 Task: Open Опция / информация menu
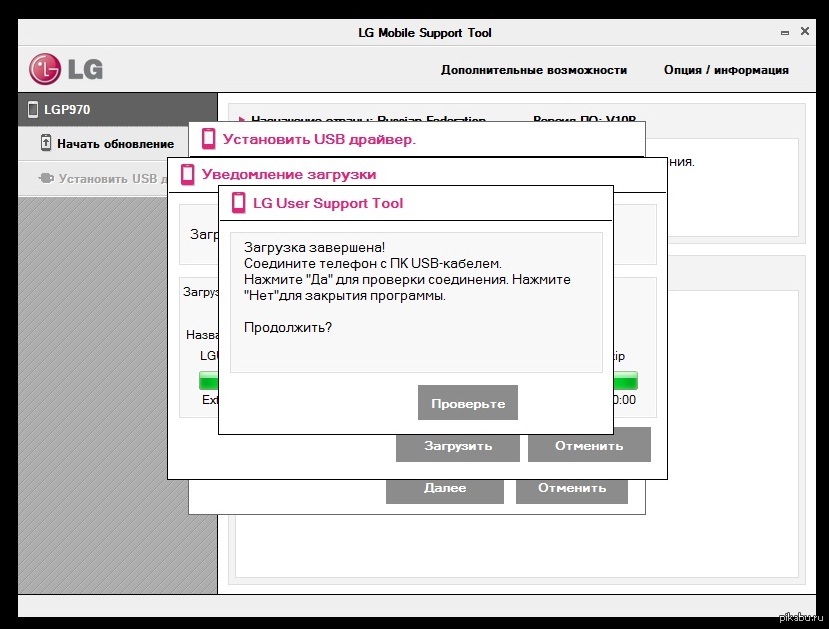726,70
